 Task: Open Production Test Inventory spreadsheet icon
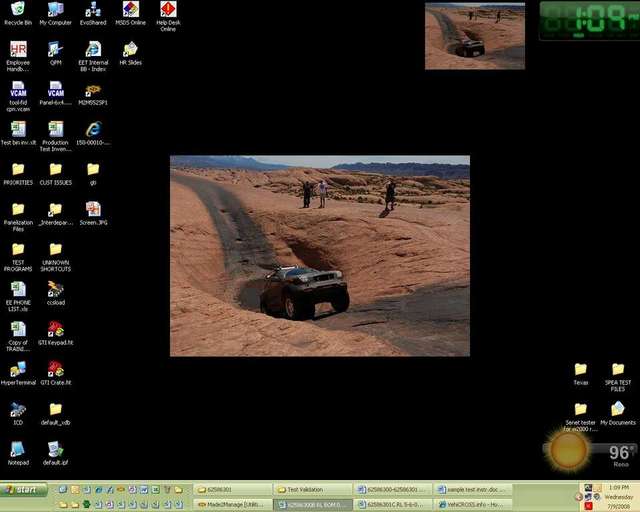click(x=56, y=136)
